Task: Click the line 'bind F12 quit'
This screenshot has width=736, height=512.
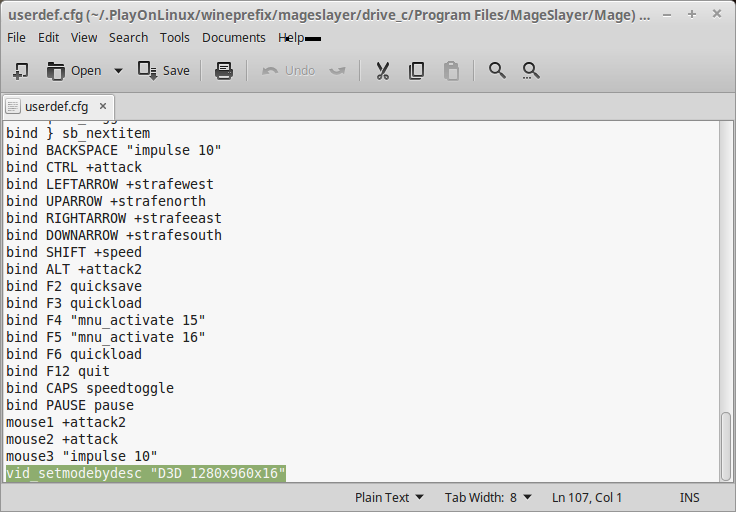Action: coord(58,371)
